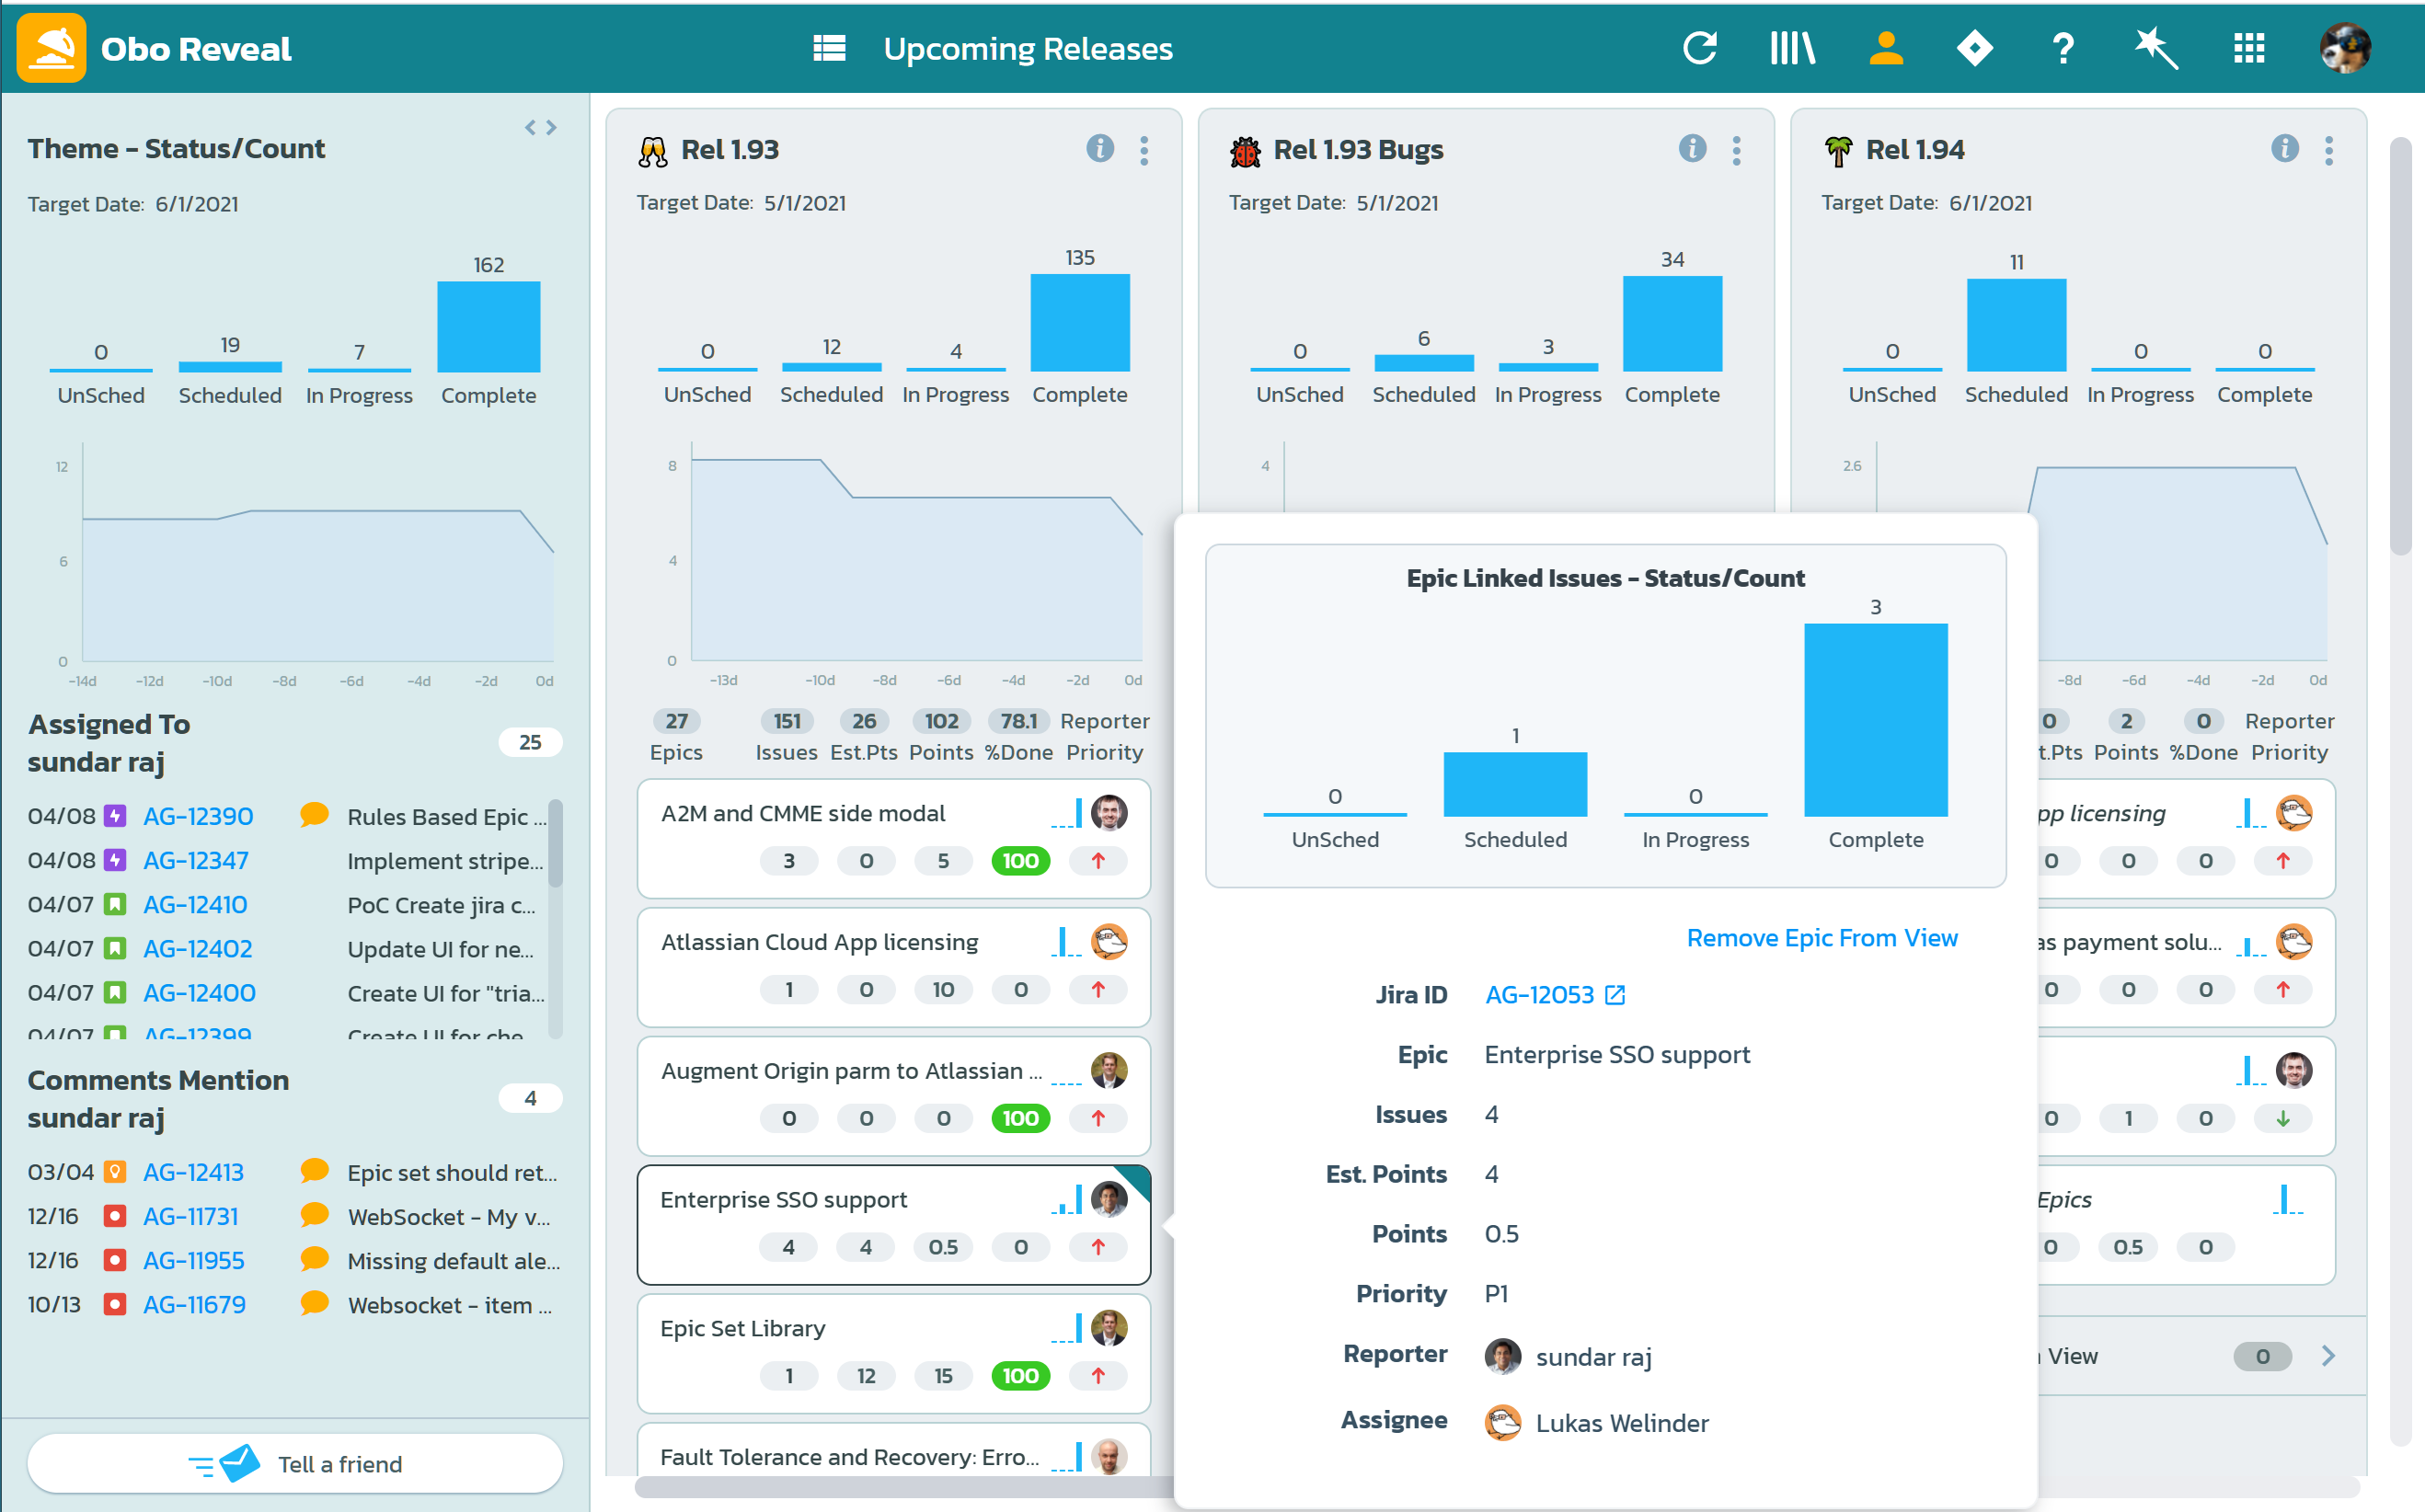The width and height of the screenshot is (2425, 1512).
Task: Click the refresh icon in the header
Action: 1699,48
